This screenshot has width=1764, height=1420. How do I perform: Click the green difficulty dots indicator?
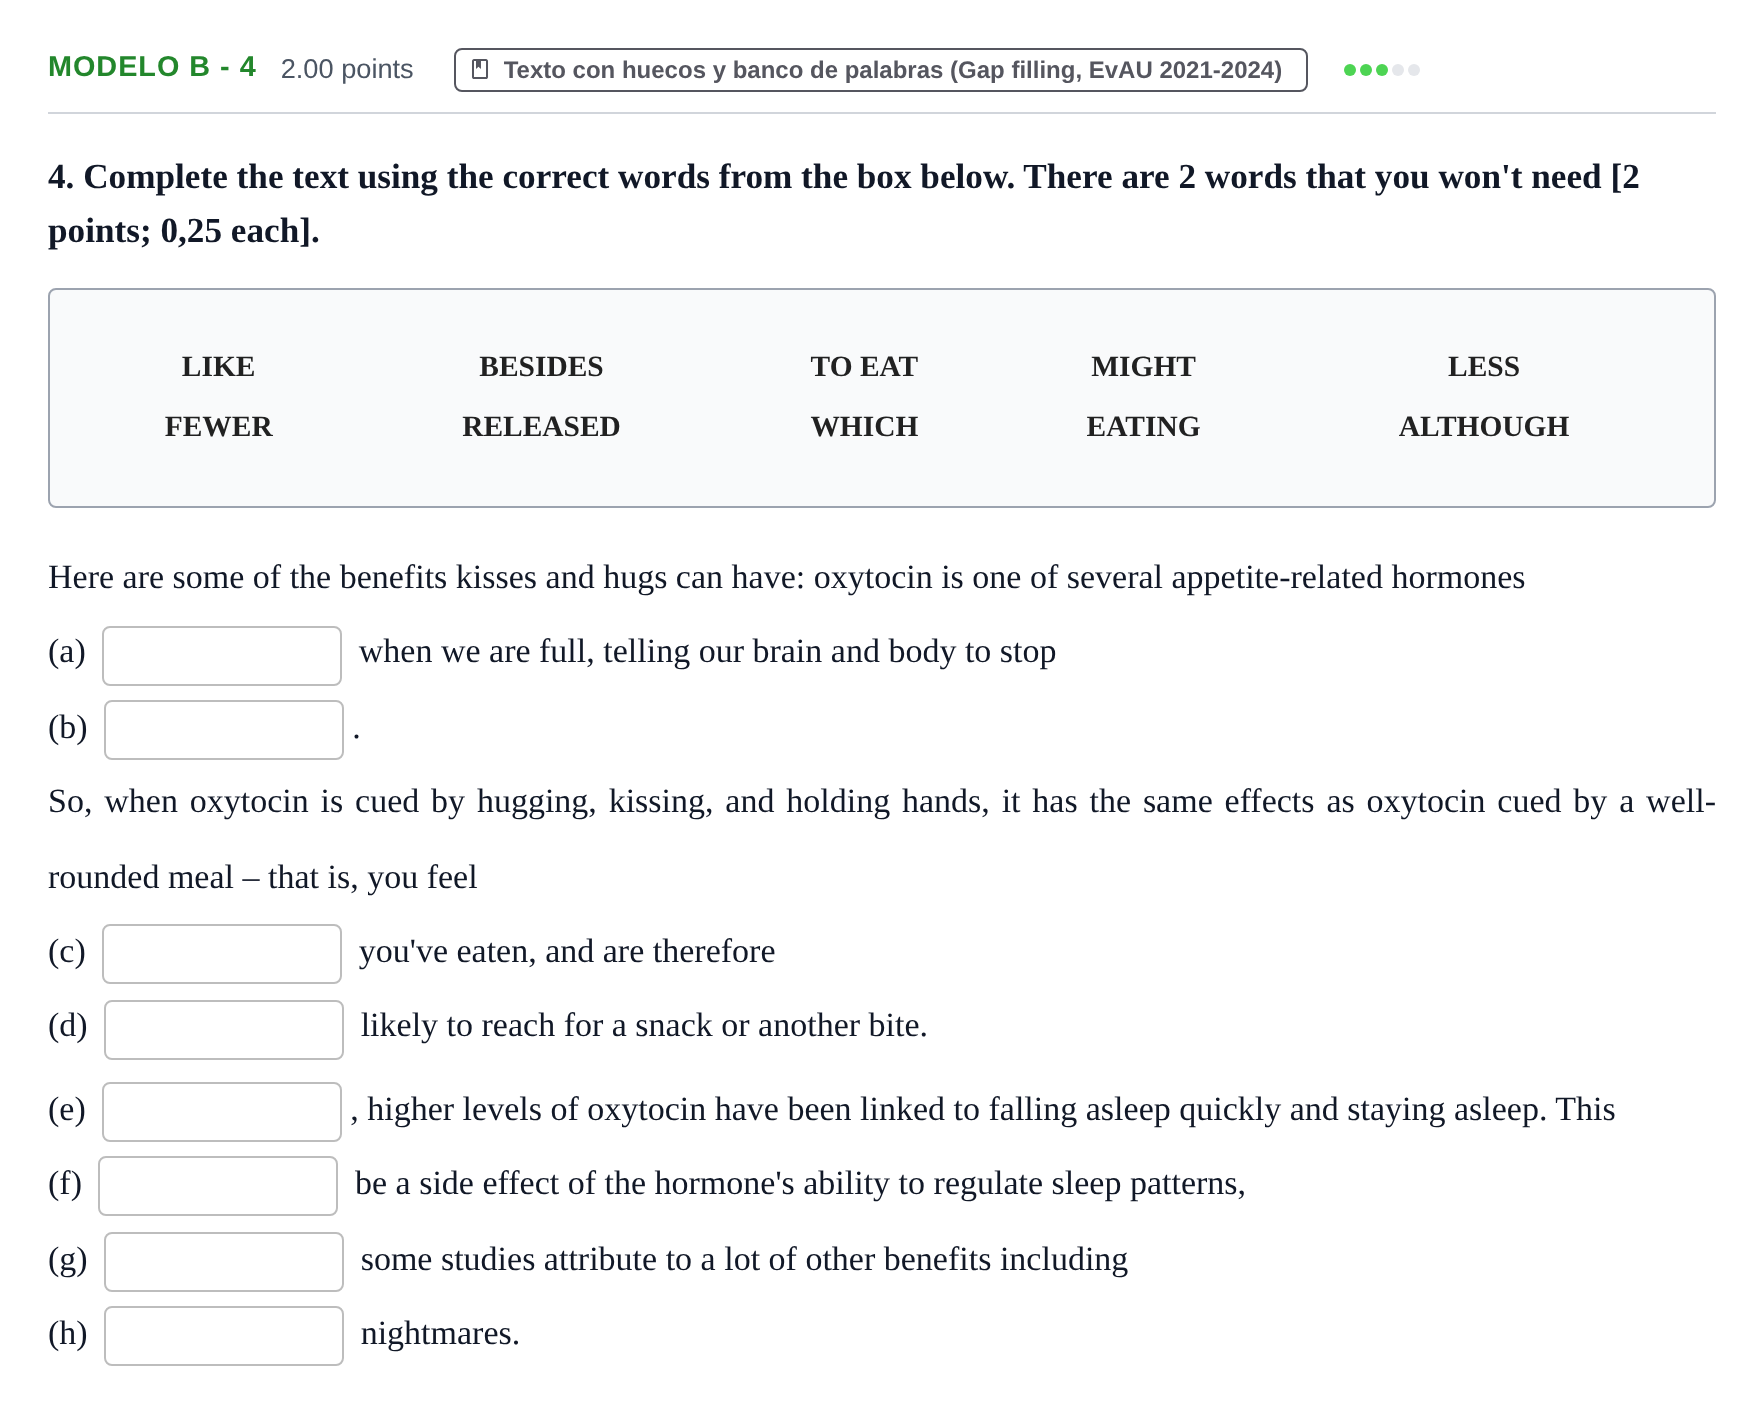tap(1381, 70)
